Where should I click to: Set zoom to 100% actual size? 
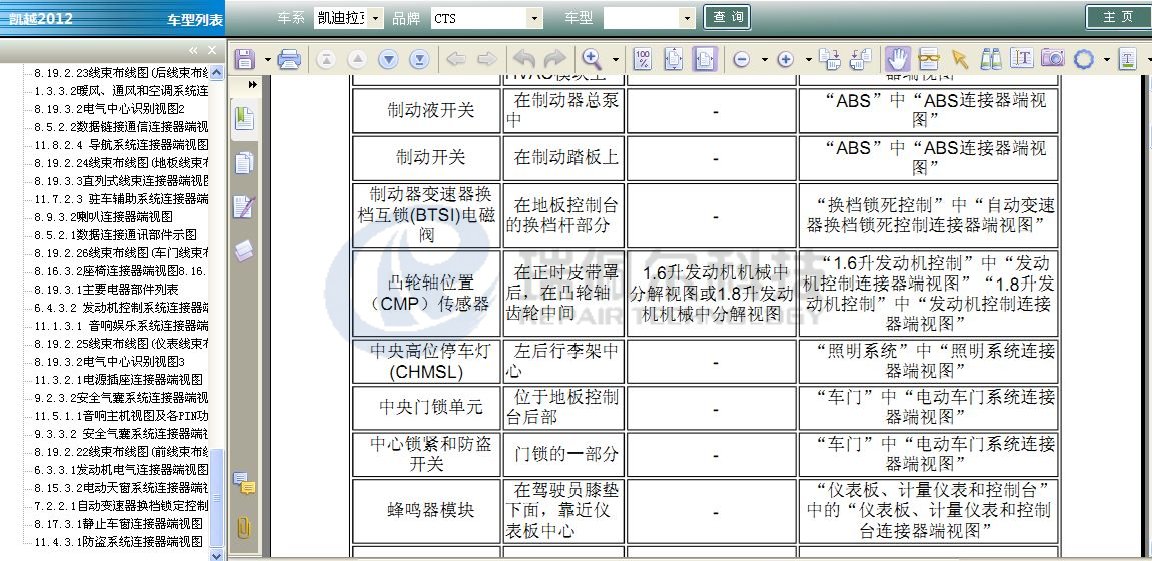(x=643, y=59)
